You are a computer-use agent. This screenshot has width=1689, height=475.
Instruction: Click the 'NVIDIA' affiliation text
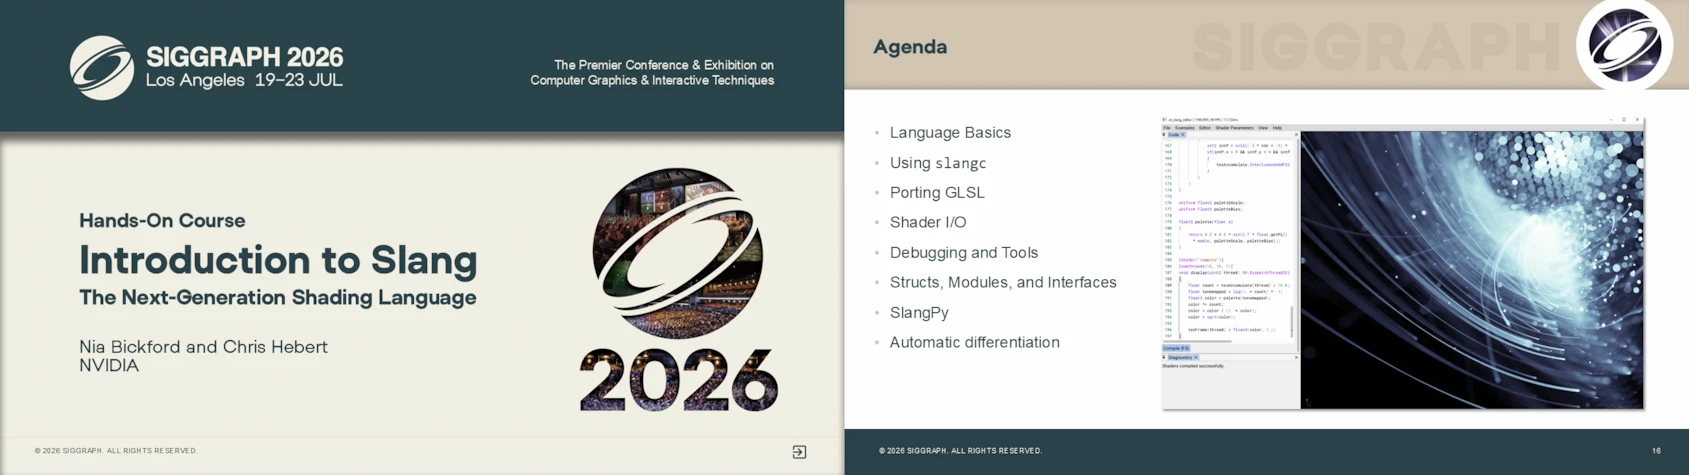(x=109, y=366)
